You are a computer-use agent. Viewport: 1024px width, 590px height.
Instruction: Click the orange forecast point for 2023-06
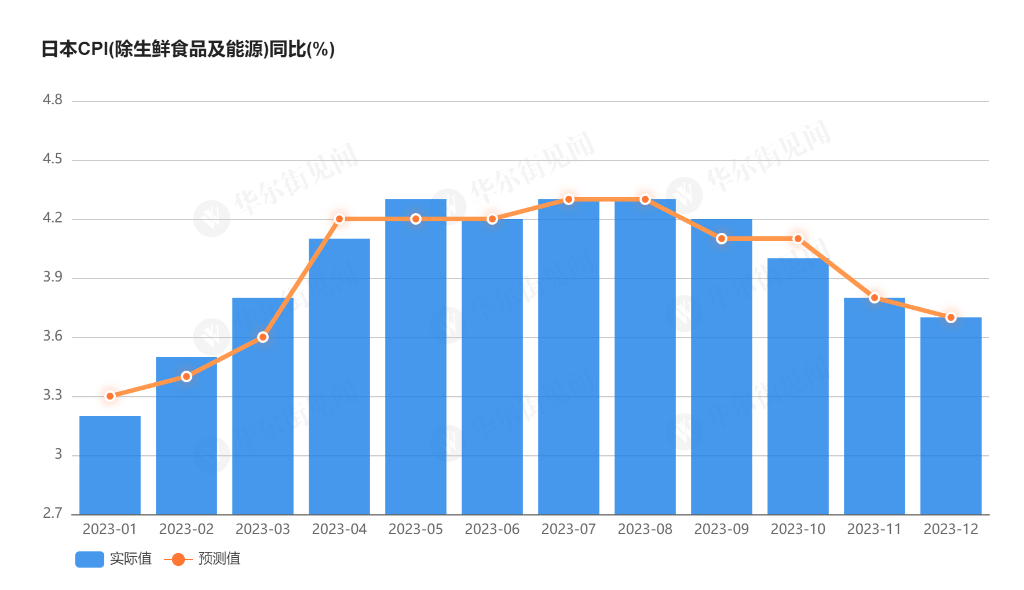(492, 219)
